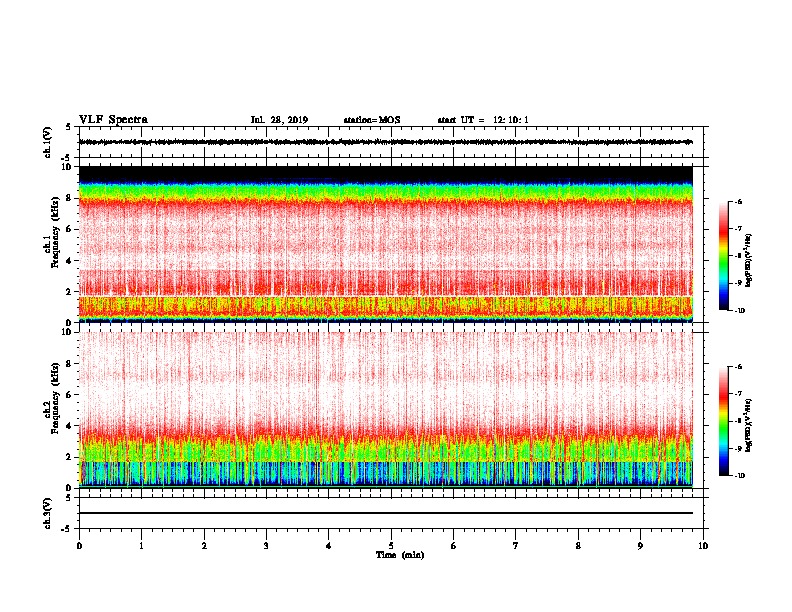Click the "-6" label on upper colorbar

[739, 201]
